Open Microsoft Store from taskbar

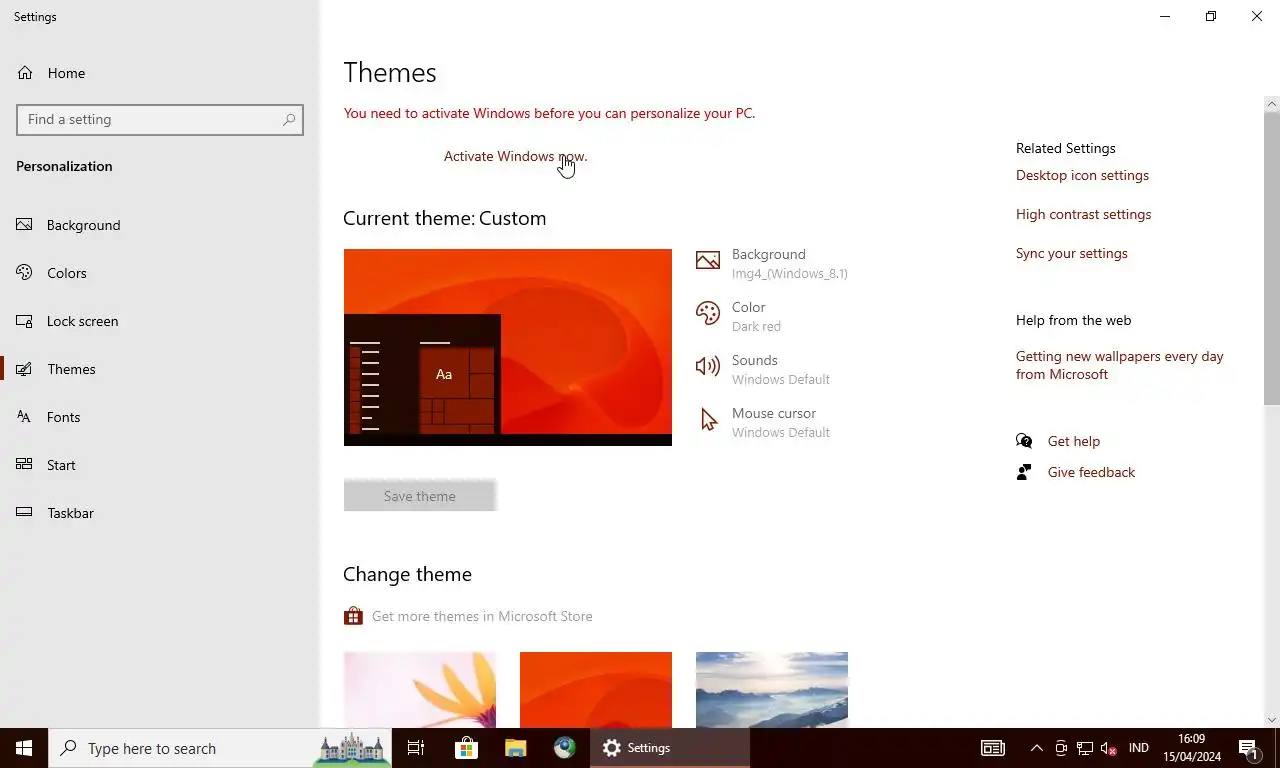466,748
